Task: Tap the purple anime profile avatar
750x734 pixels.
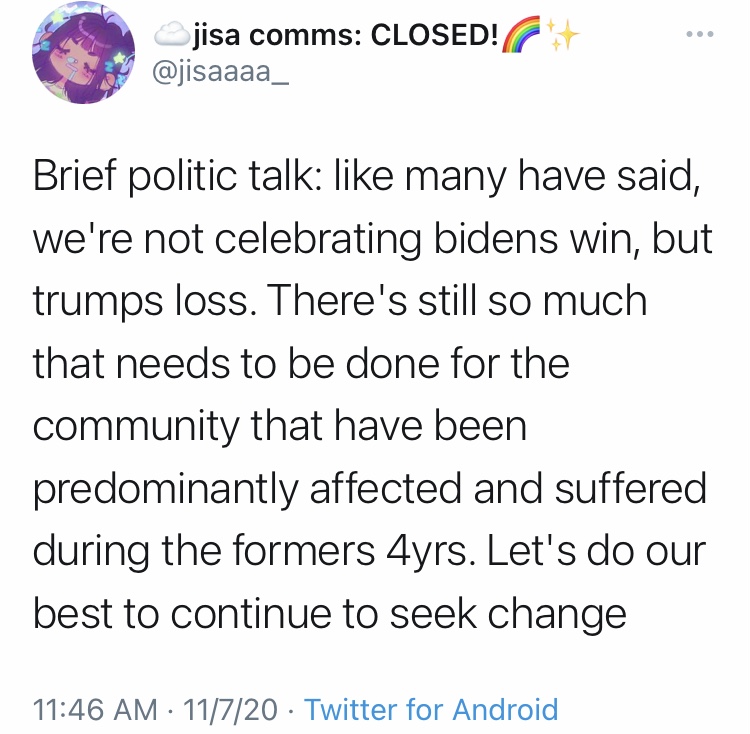Action: coord(84,52)
